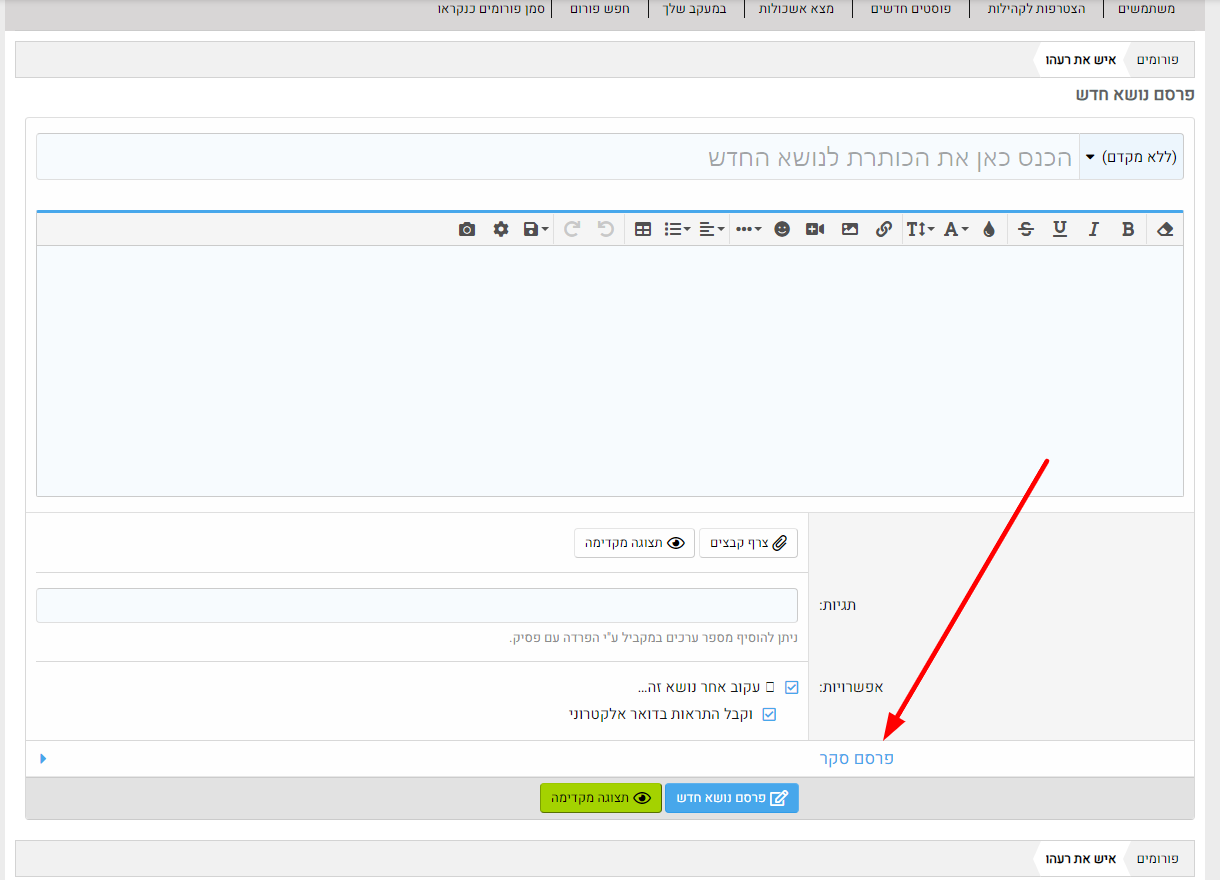Open the more insert options dropdown
1220x880 pixels.
748,229
